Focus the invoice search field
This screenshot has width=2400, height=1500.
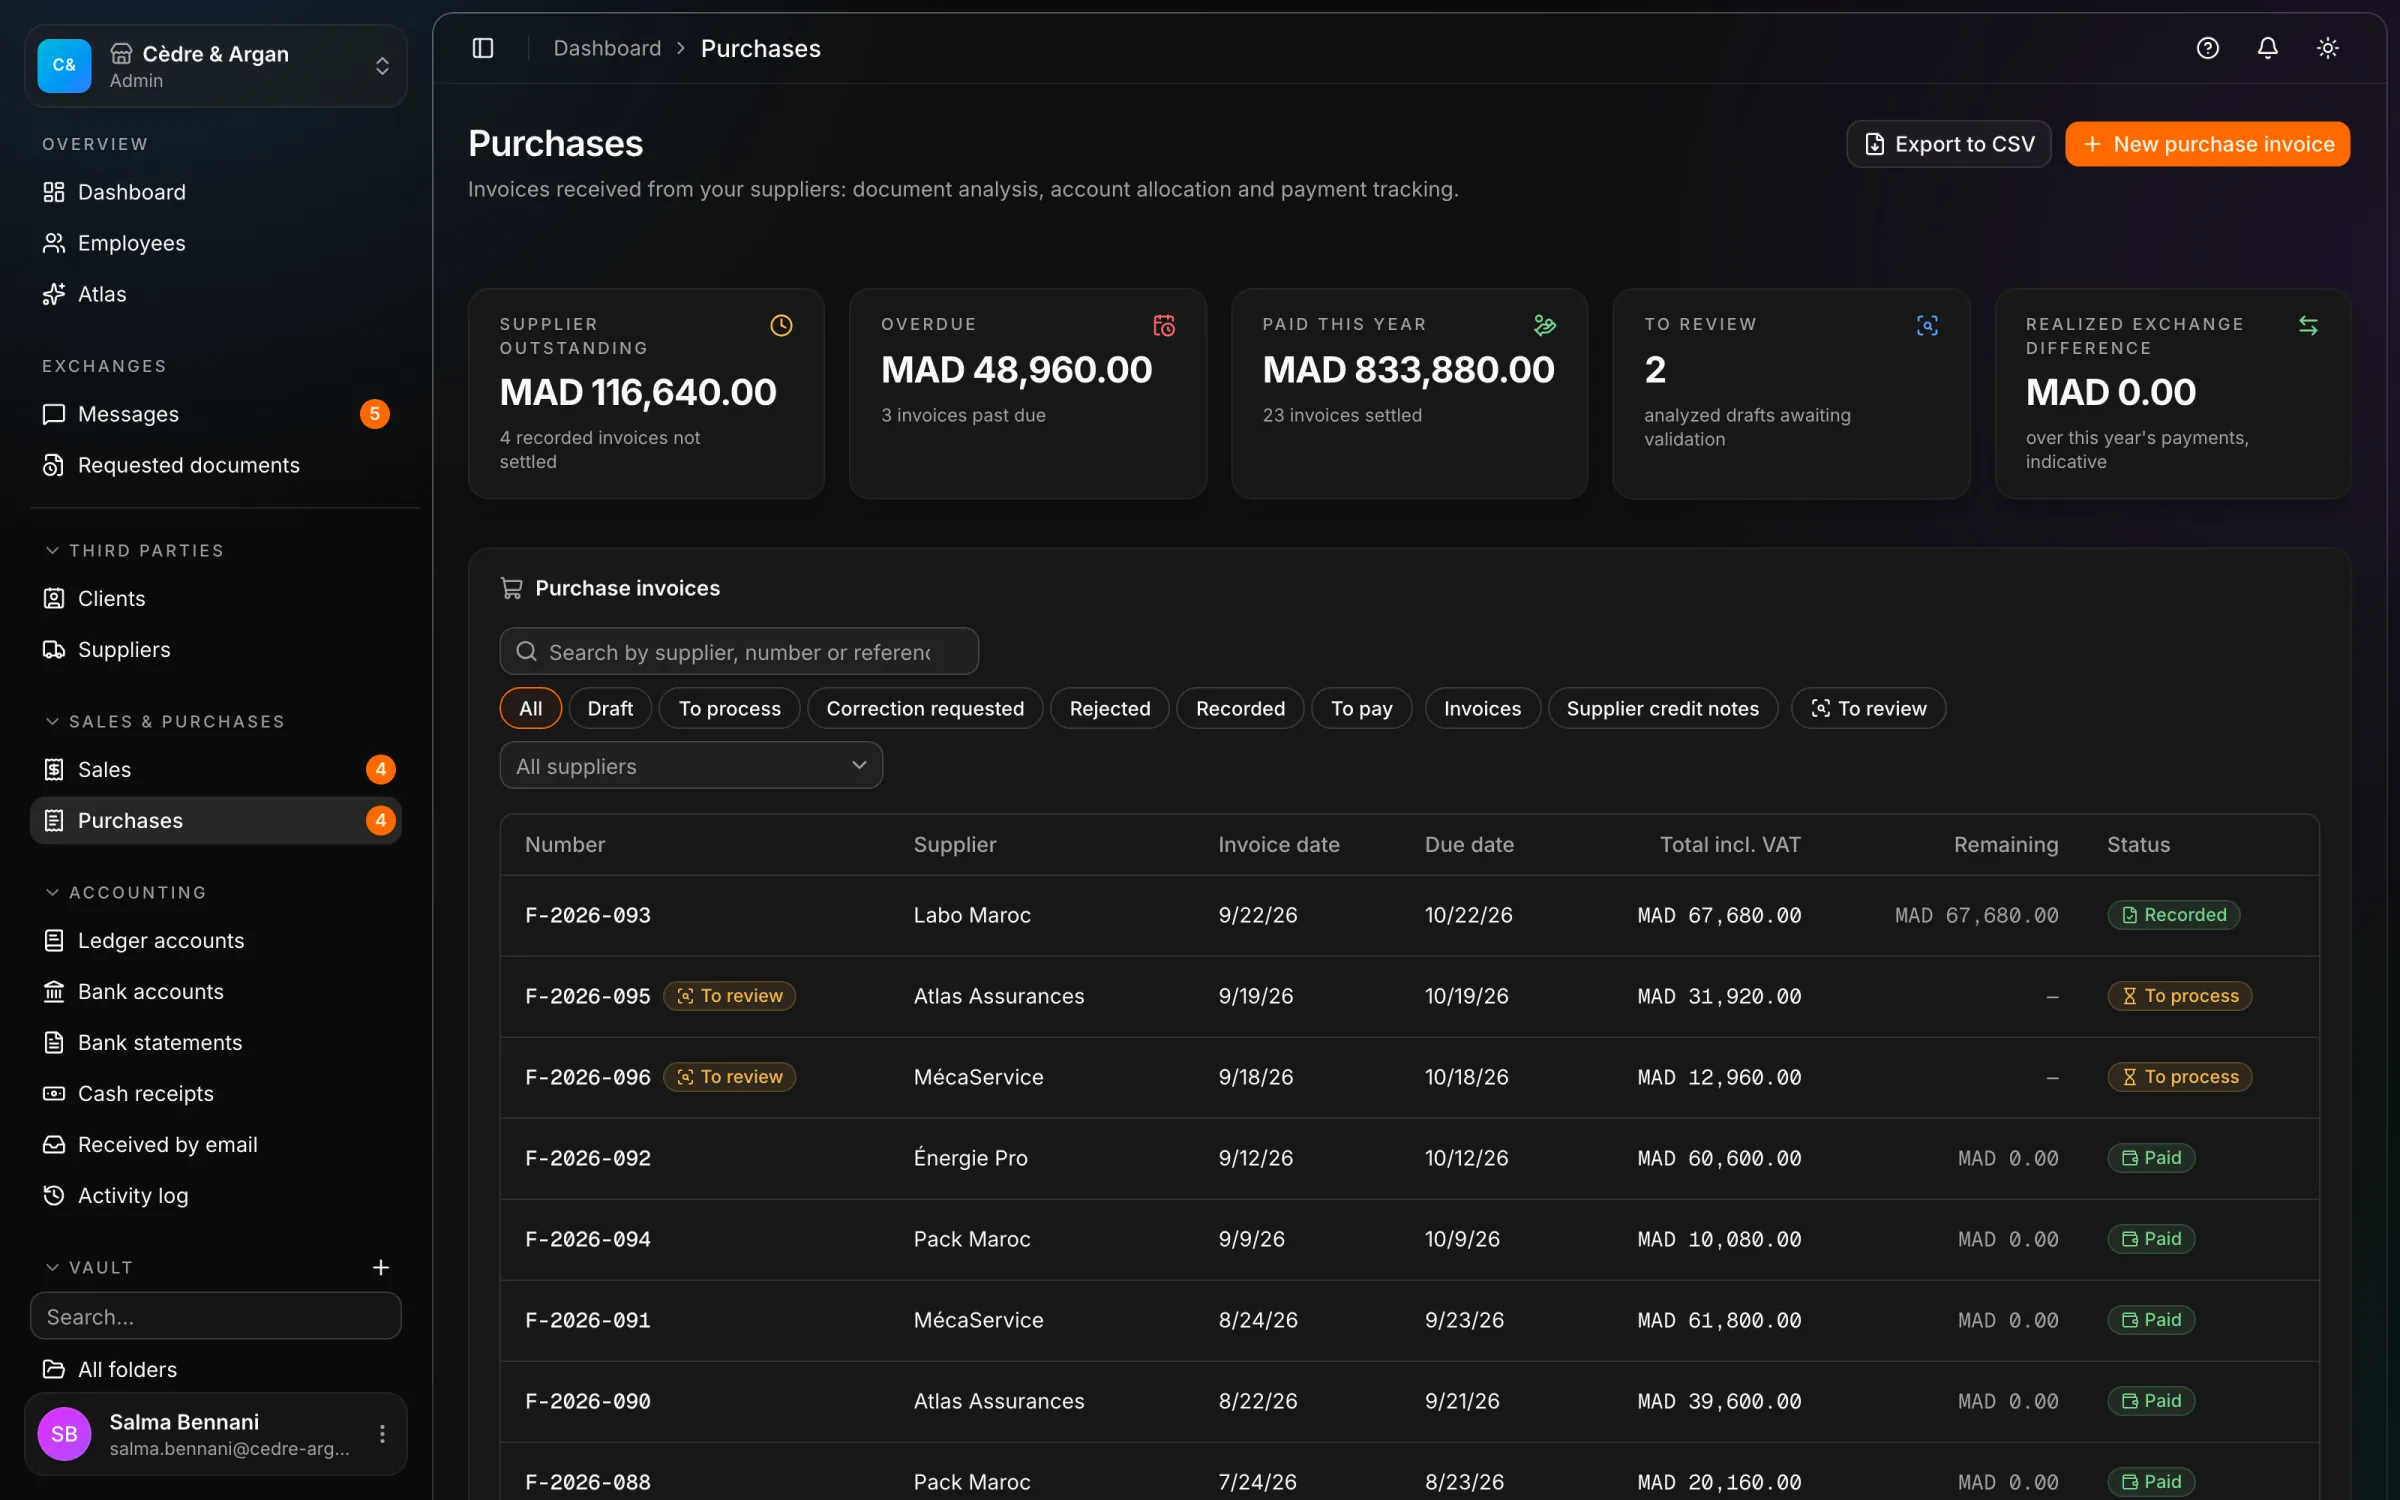click(739, 651)
